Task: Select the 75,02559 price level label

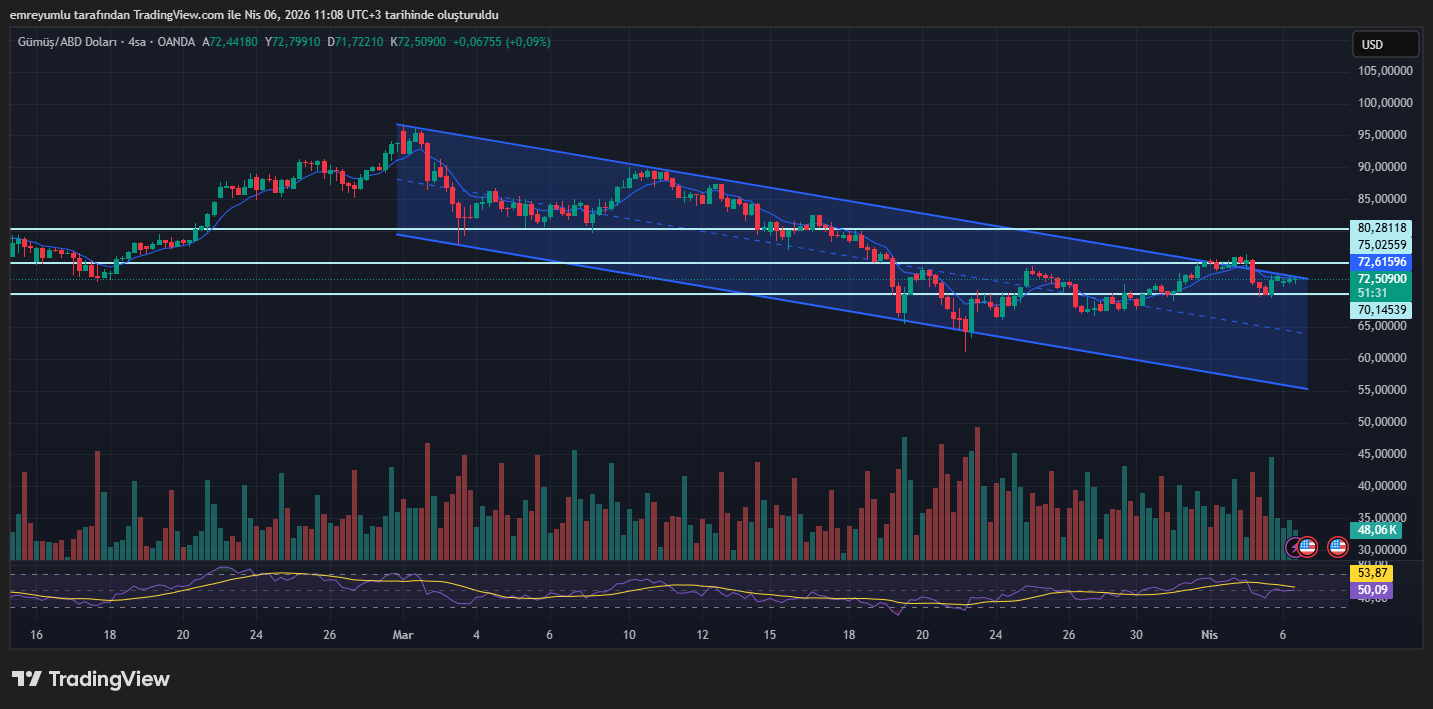Action: (1383, 245)
